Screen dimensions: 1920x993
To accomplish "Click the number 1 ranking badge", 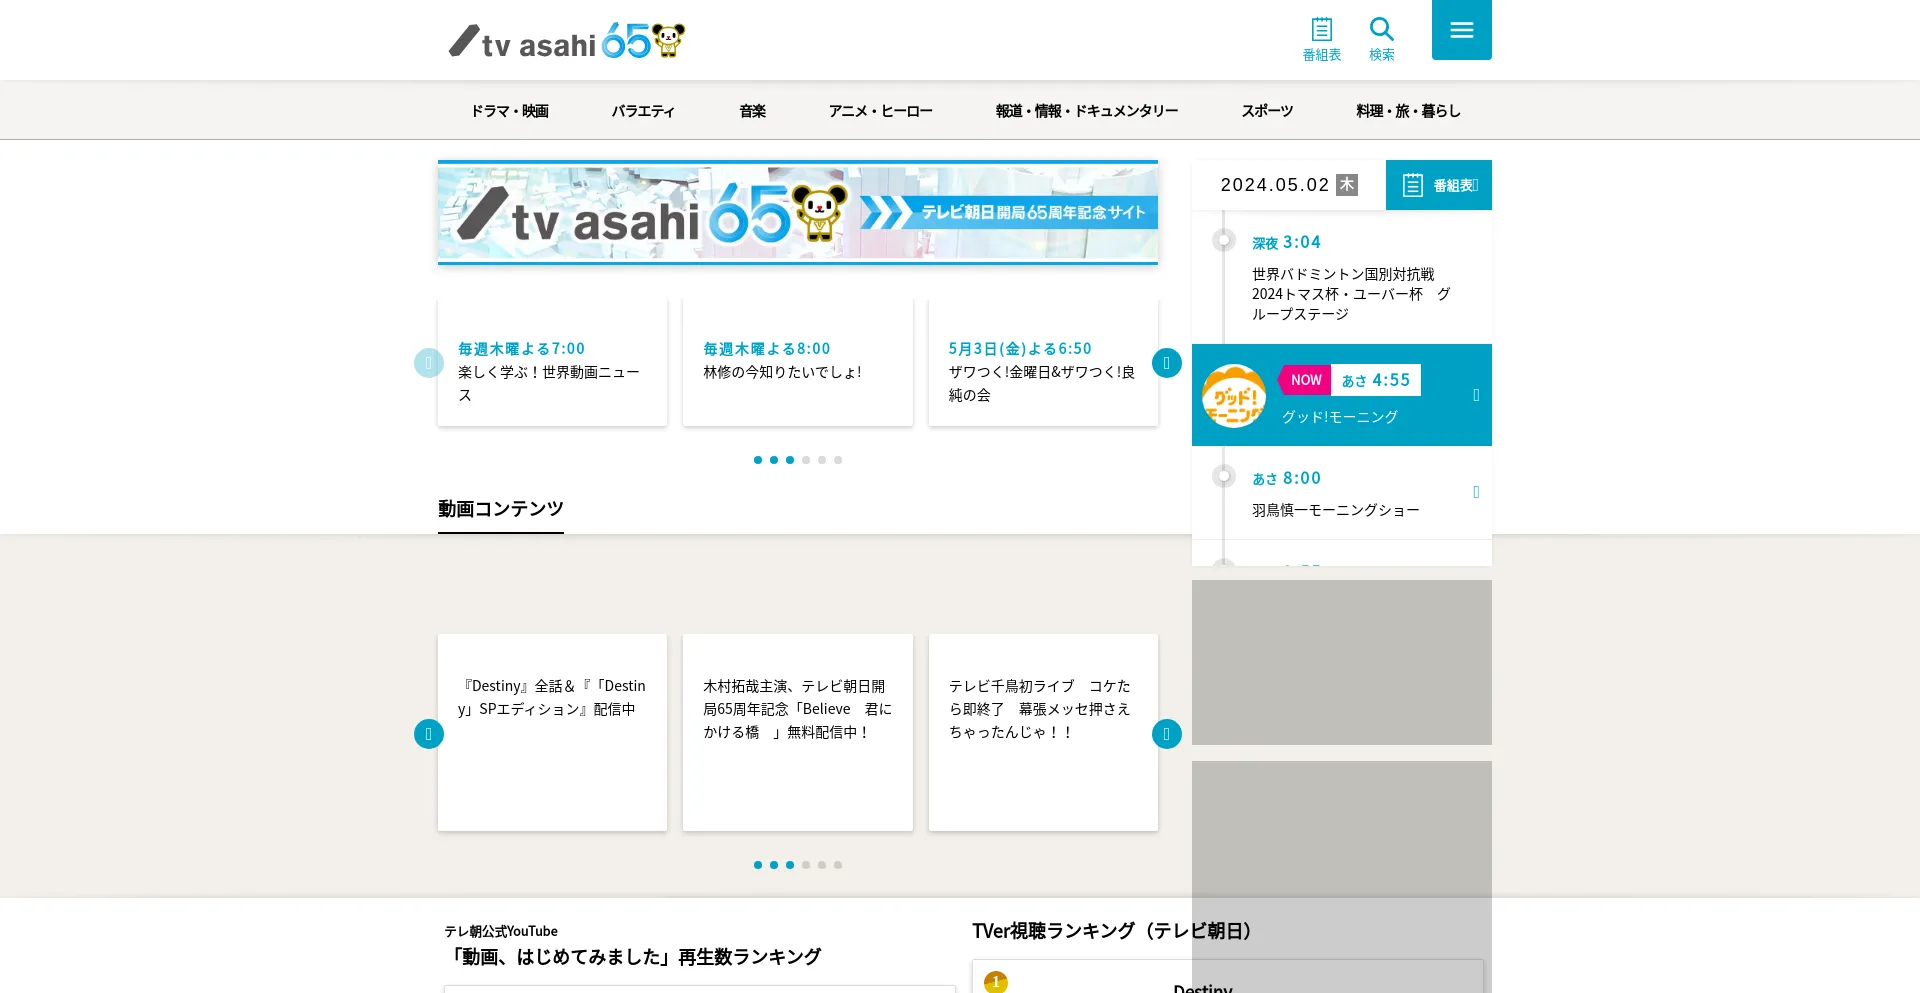I will 996,982.
